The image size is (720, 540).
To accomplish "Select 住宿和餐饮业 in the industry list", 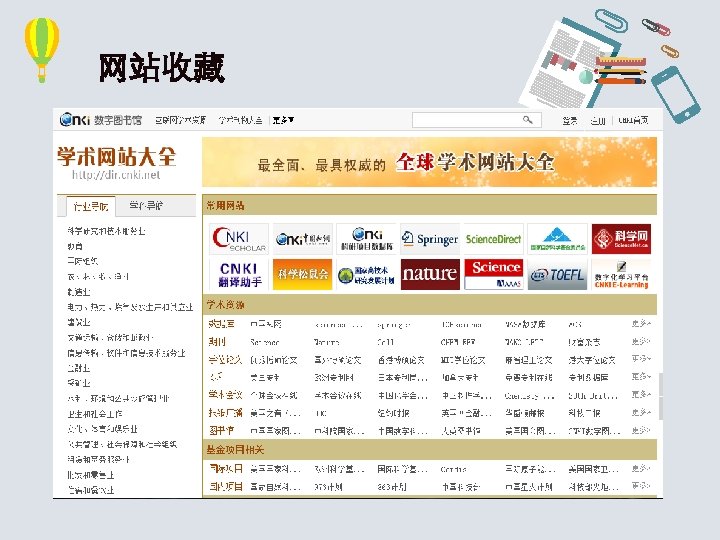I will (x=90, y=490).
